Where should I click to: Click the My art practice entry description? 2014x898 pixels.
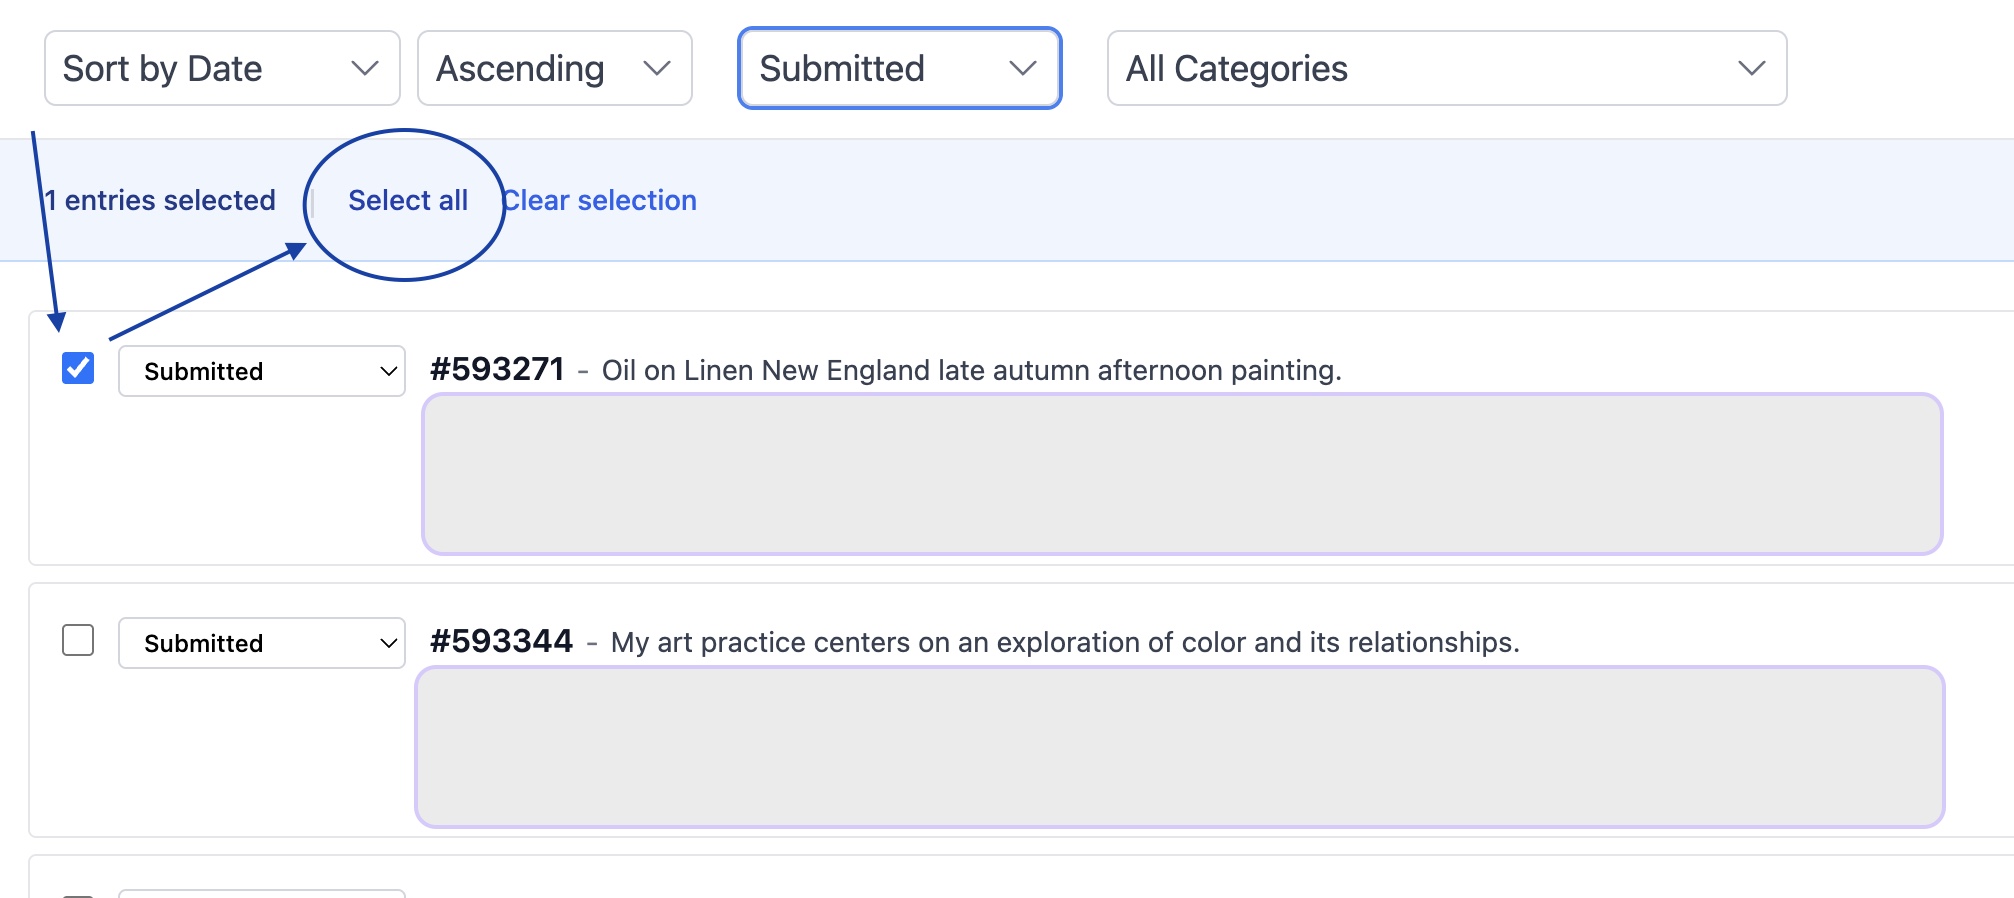pyautogui.click(x=1065, y=642)
